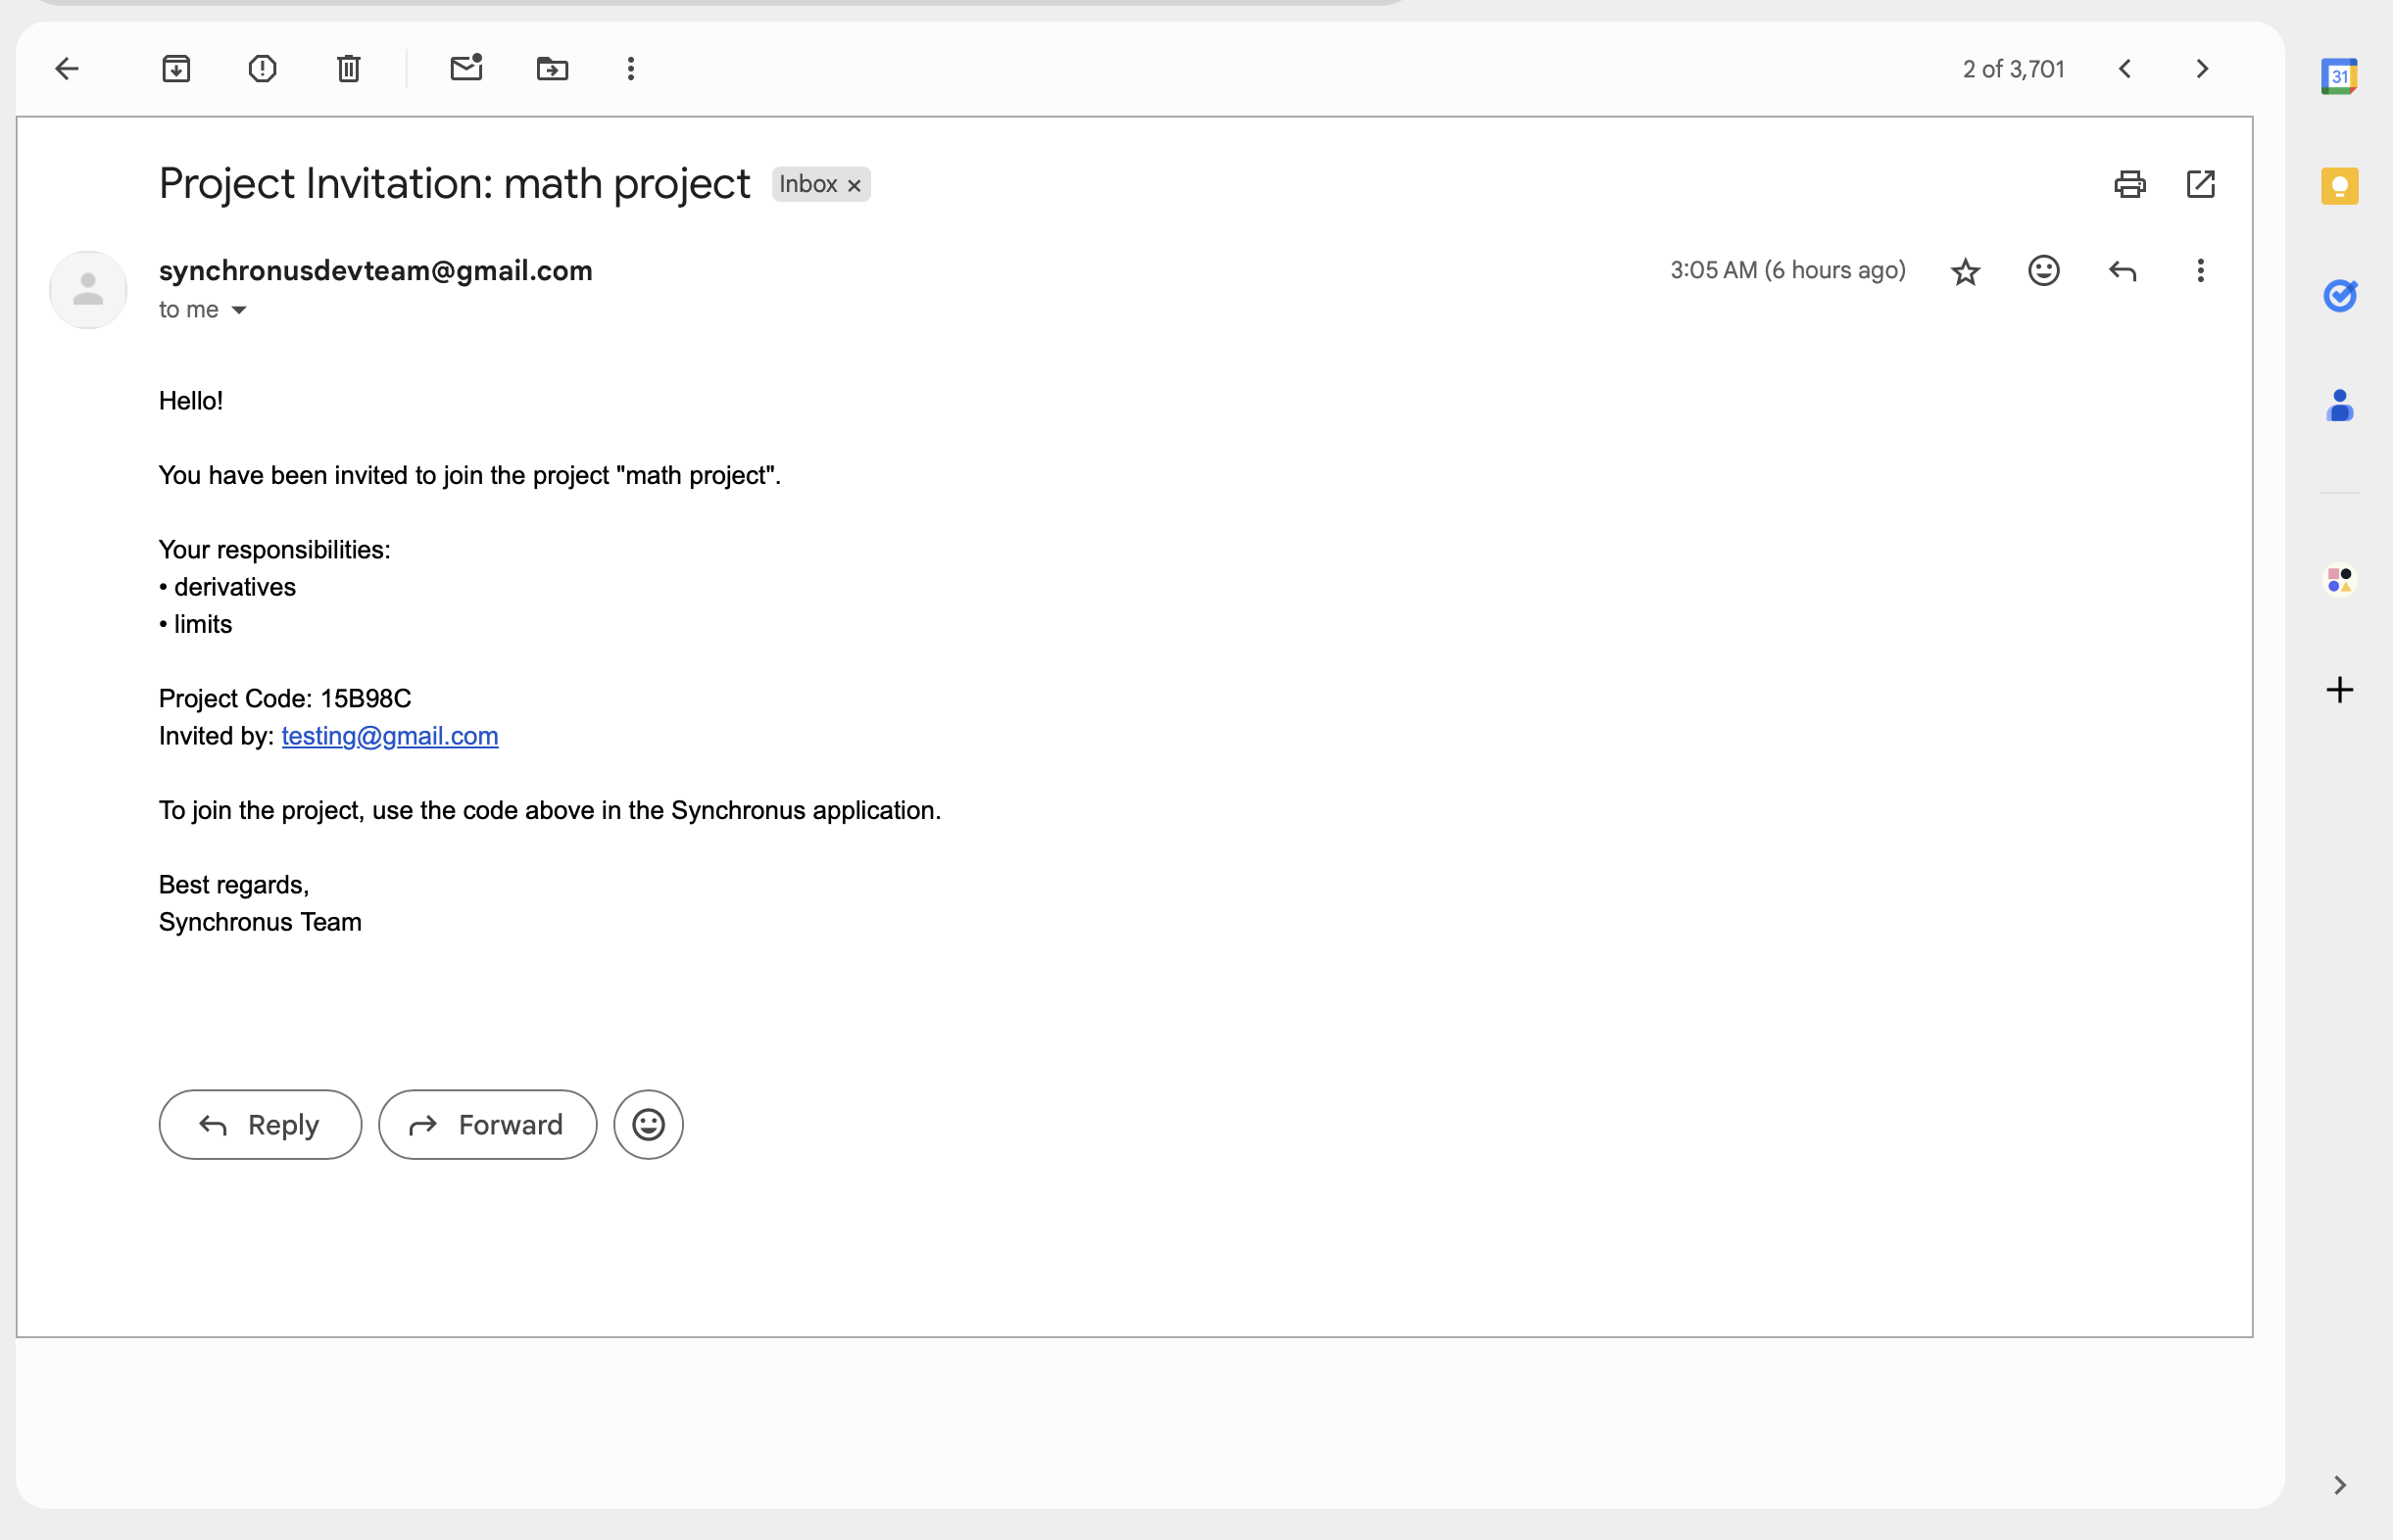Open Move to folder icon
Screen dimensions: 2393x1540
(552, 69)
